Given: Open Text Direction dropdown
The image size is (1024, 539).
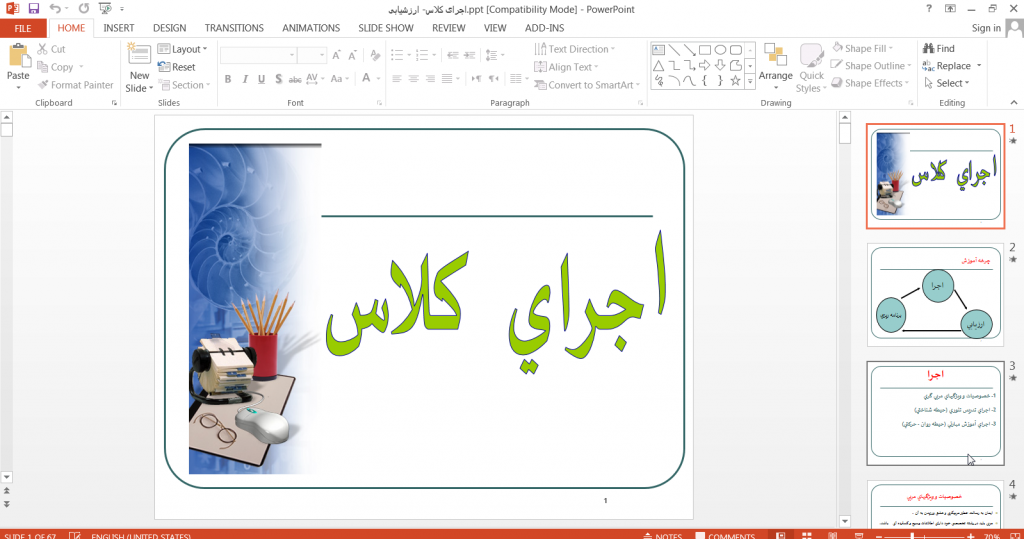Looking at the screenshot, I should [x=575, y=49].
